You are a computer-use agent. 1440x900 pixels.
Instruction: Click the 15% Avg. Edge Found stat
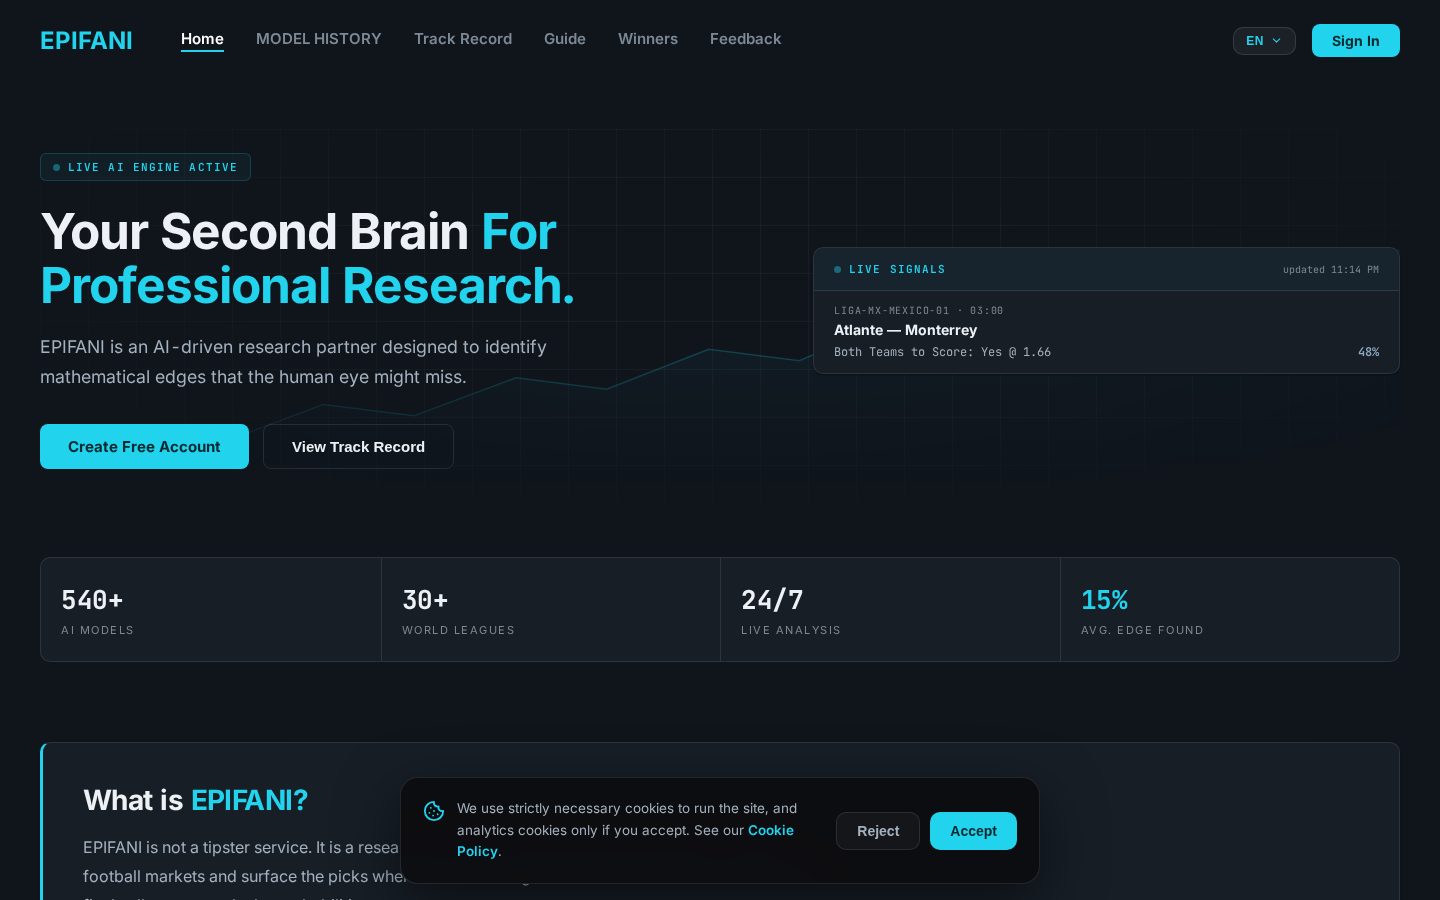click(1230, 610)
